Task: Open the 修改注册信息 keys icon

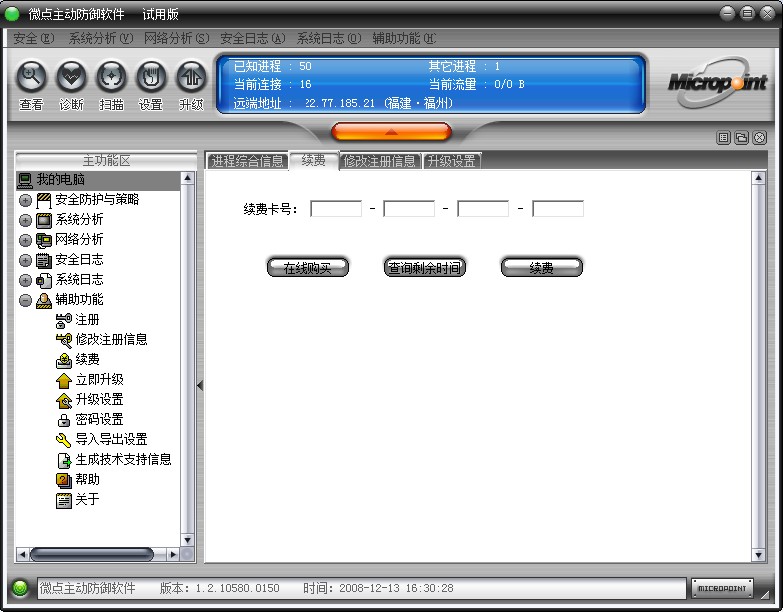Action: pyautogui.click(x=64, y=340)
